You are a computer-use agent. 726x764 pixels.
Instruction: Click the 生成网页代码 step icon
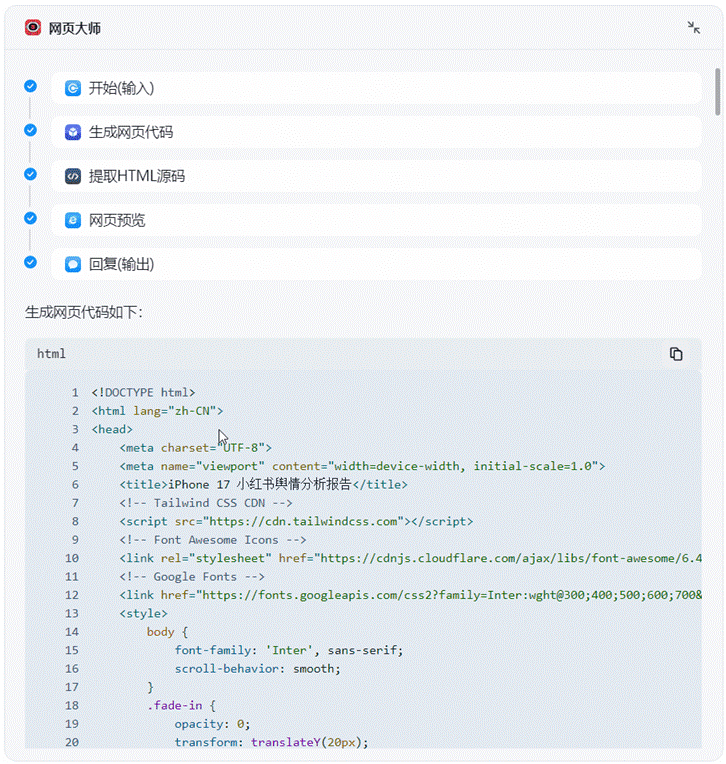[x=73, y=132]
